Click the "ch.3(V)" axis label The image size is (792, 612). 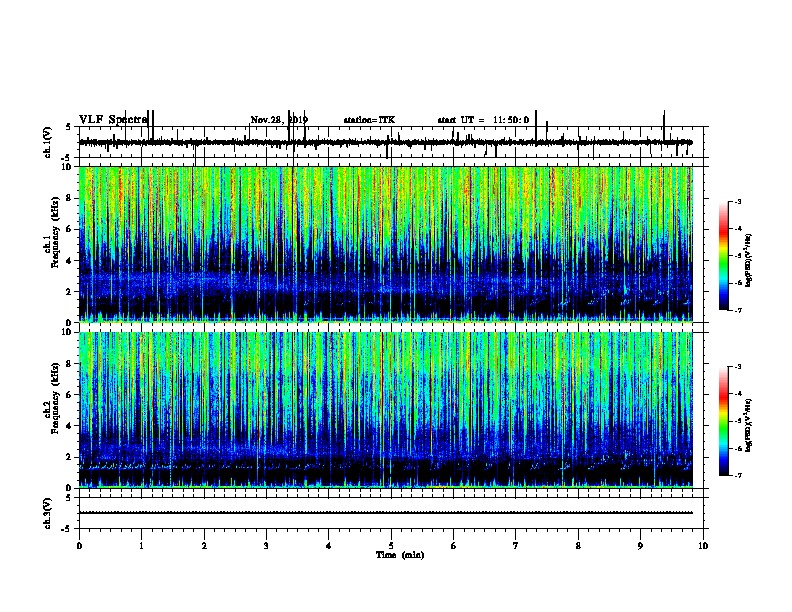pyautogui.click(x=48, y=513)
